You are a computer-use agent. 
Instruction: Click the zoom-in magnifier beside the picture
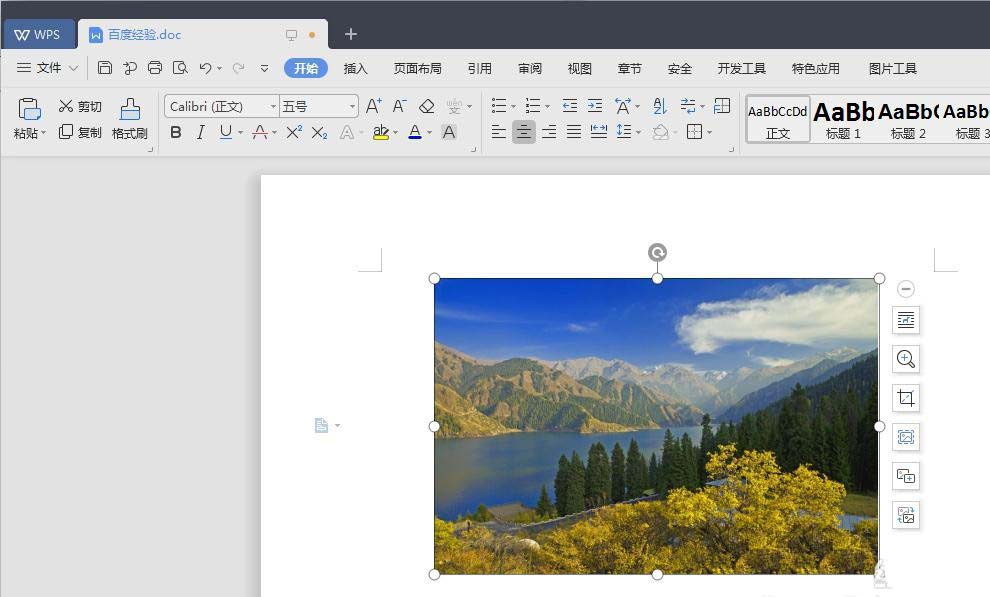(906, 359)
